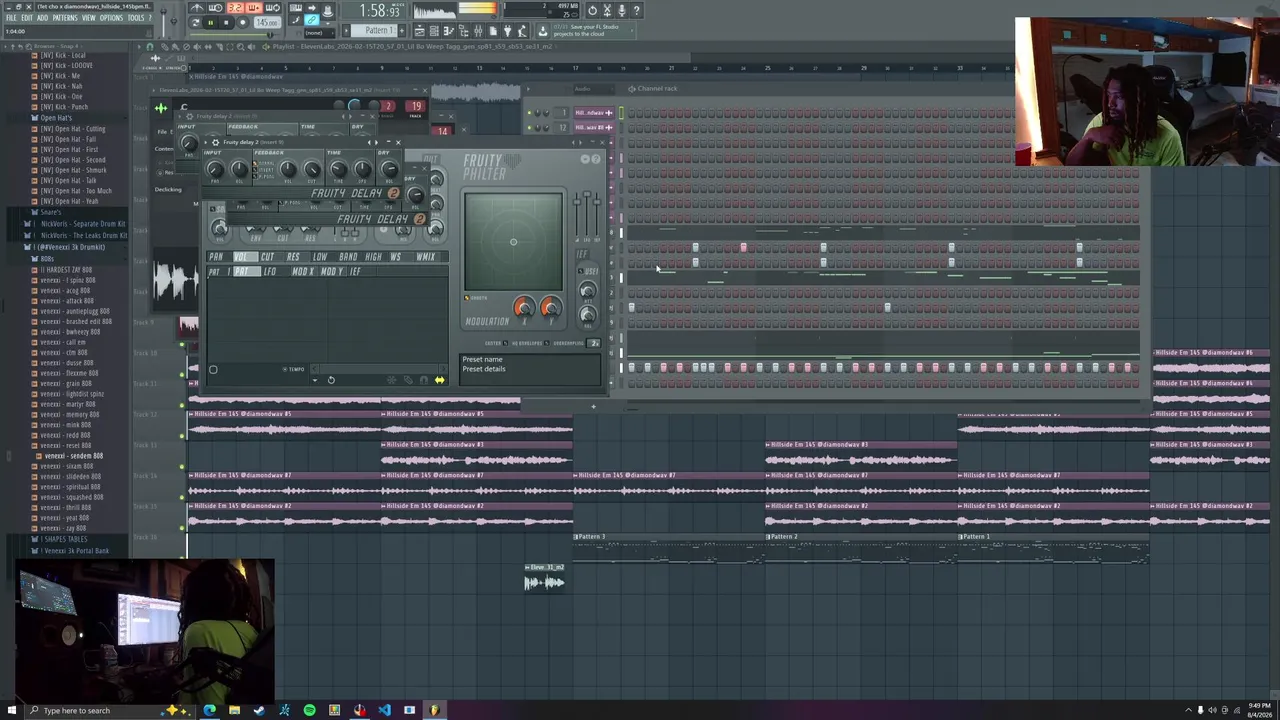
Task: Open the OPTIONS menu
Action: tap(111, 18)
